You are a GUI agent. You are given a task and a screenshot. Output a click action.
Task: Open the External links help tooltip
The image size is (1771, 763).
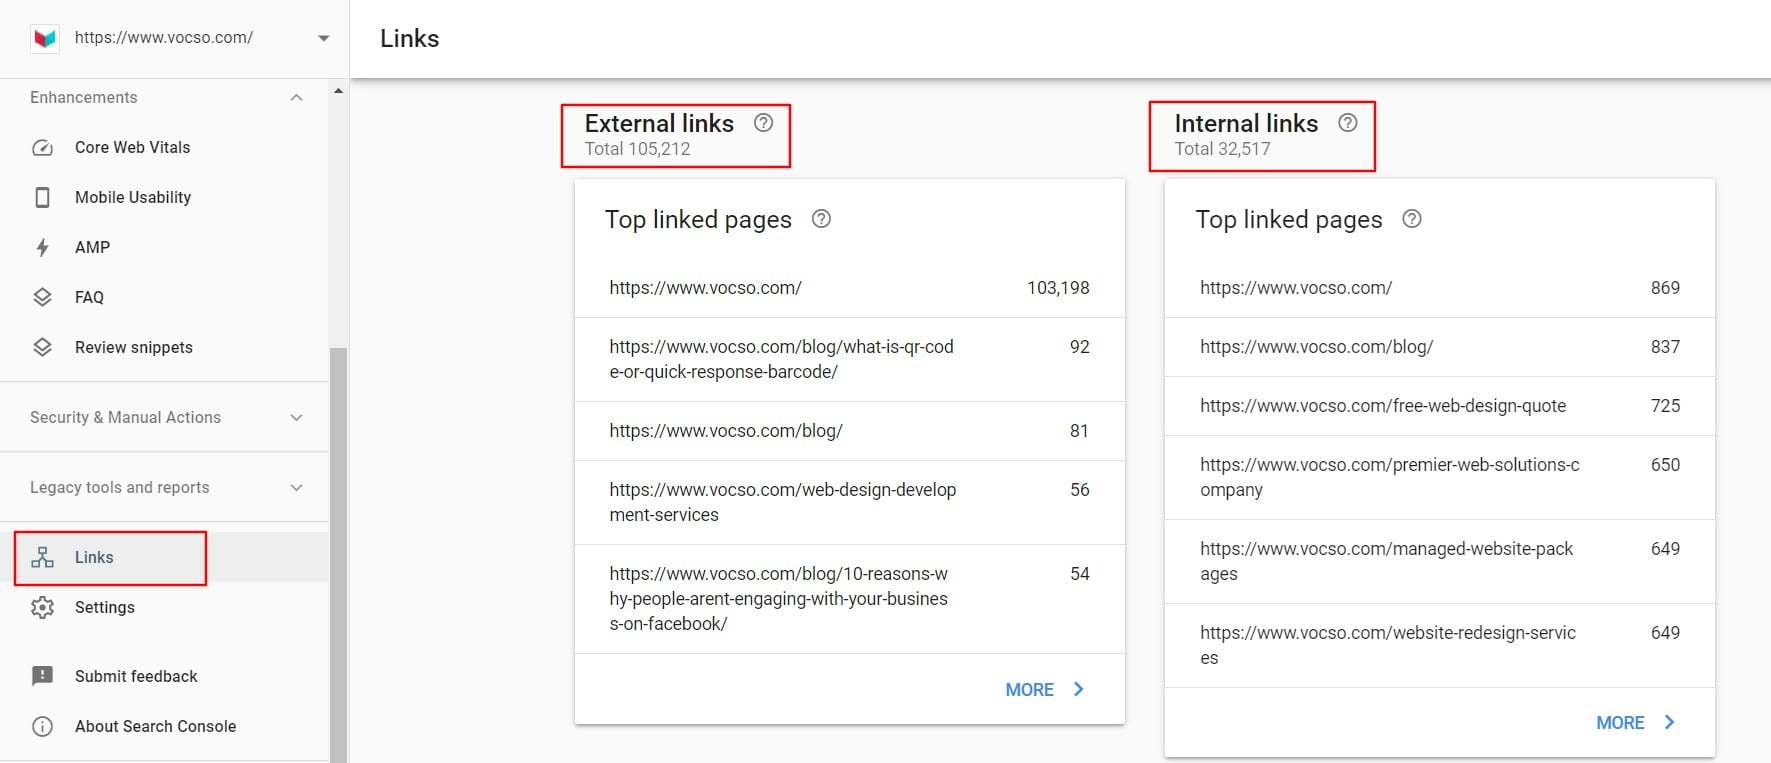pos(763,122)
